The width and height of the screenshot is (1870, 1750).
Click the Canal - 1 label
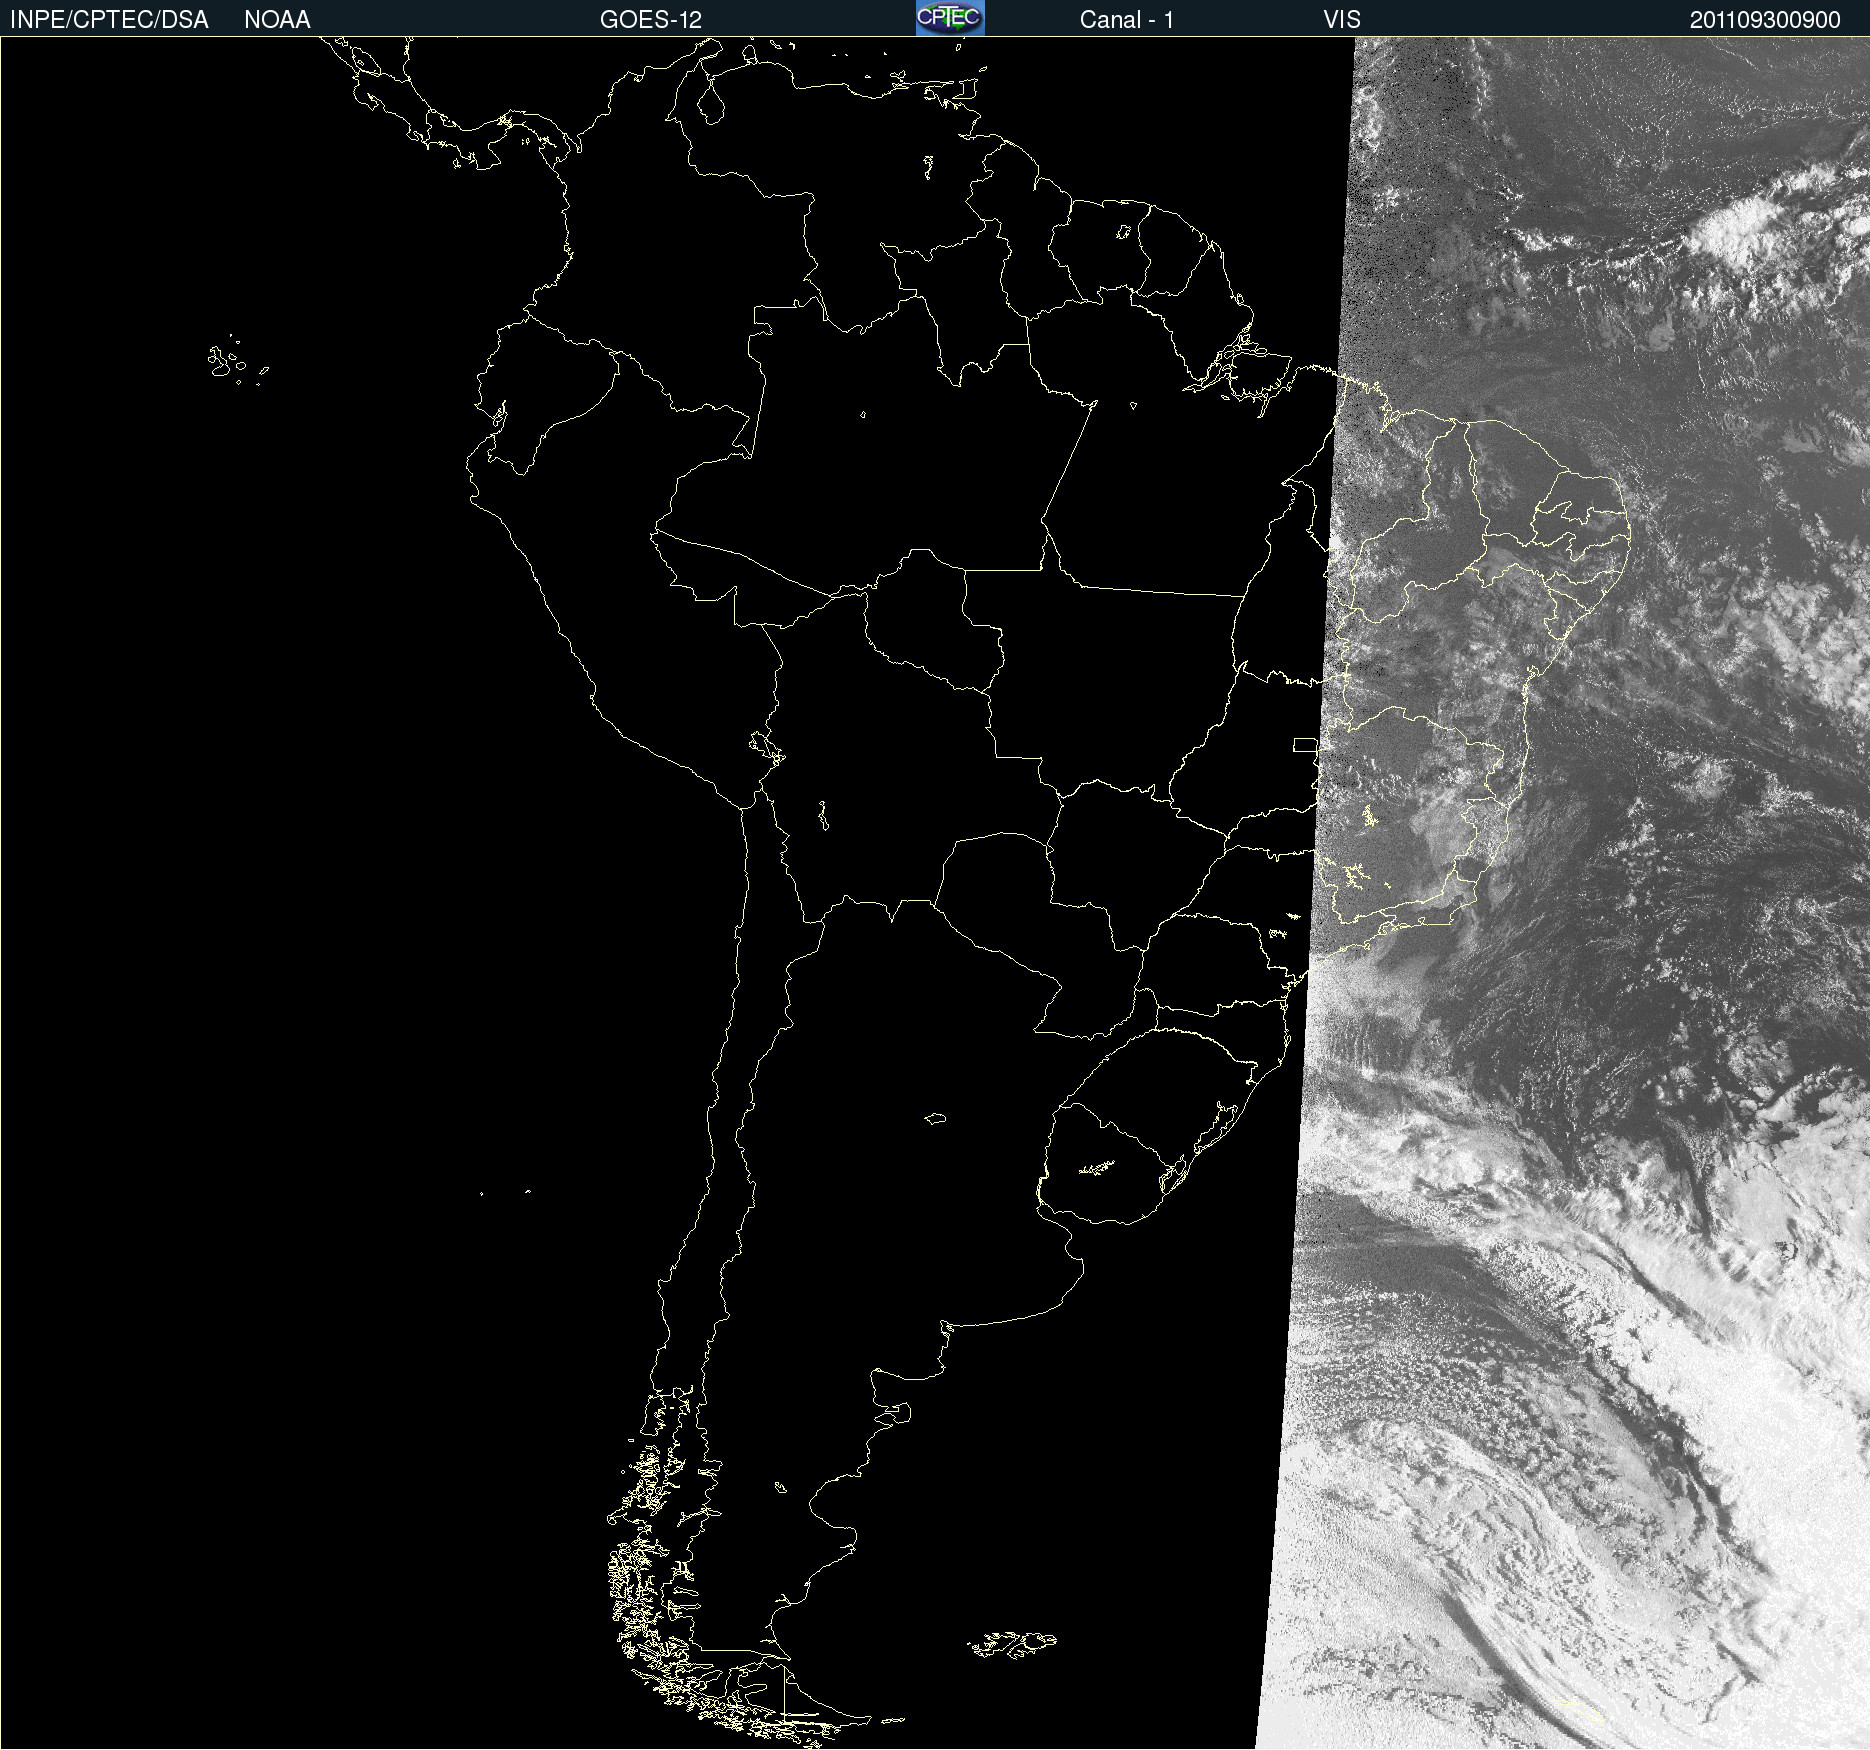pos(1126,20)
